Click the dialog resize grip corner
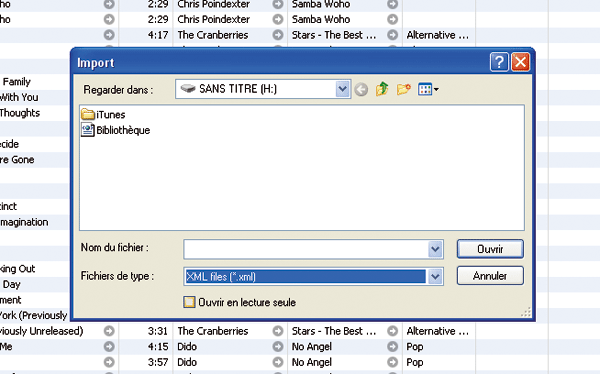Screen dimensions: 600x374 tap(526, 312)
